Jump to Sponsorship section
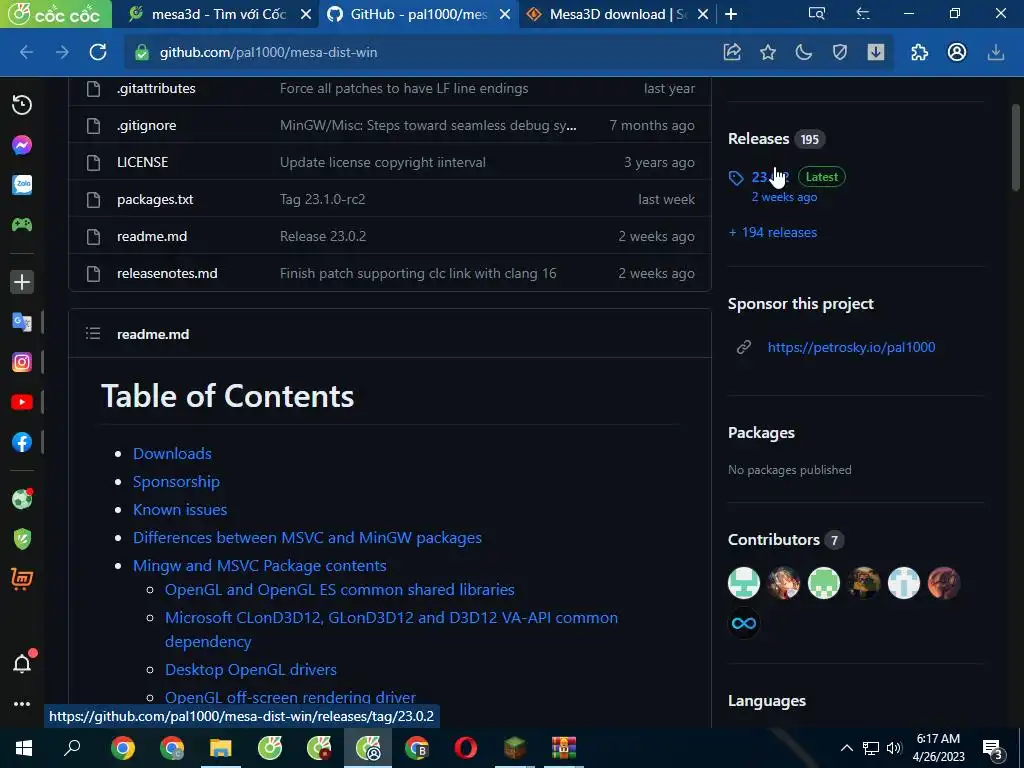This screenshot has width=1024, height=768. tap(176, 481)
